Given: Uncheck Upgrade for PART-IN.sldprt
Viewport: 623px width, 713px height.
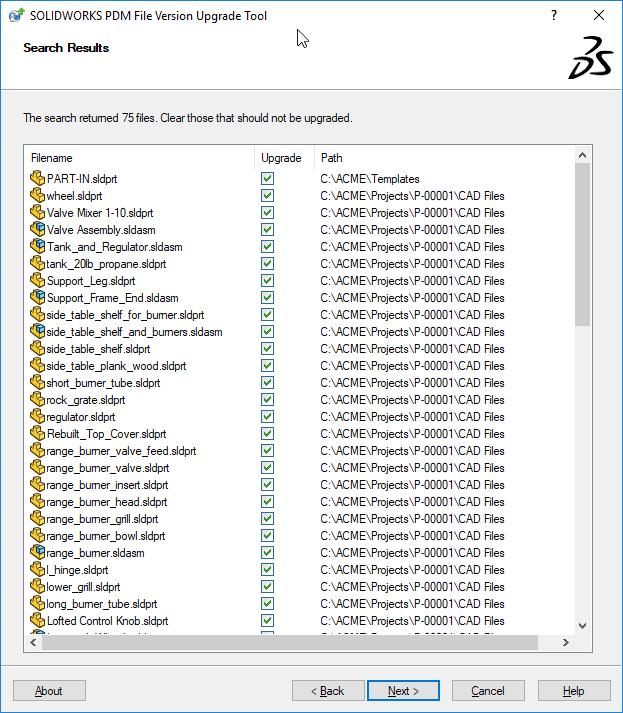Looking at the screenshot, I should coord(267,179).
